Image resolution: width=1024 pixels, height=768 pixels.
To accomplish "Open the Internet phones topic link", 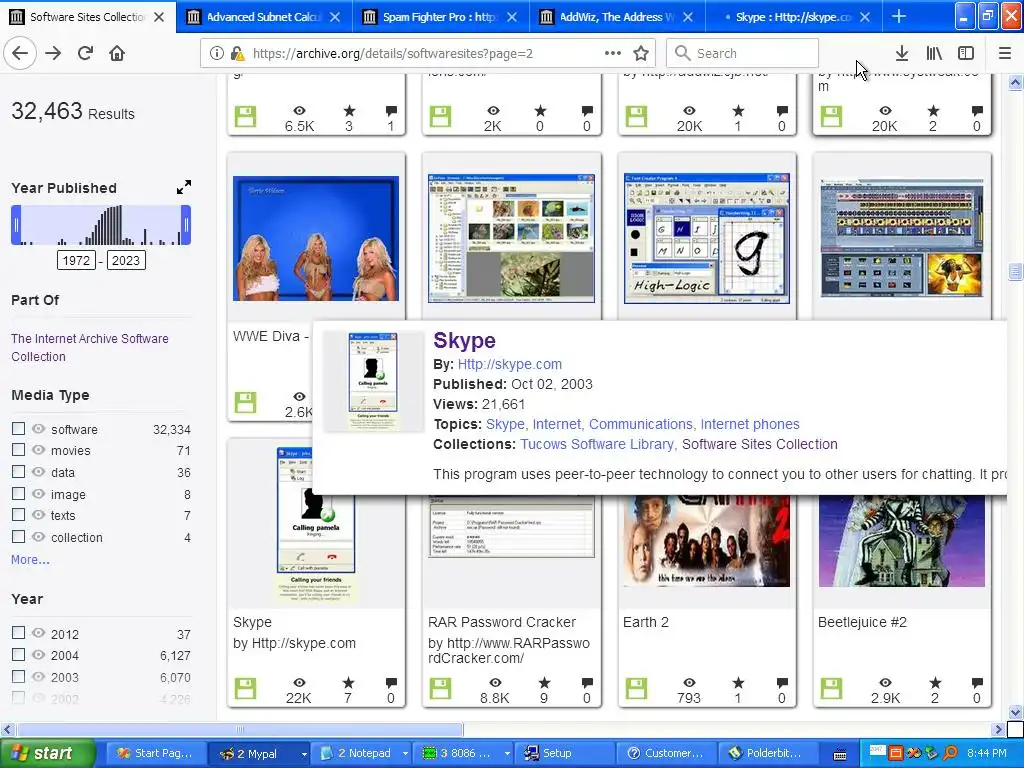I will (750, 424).
